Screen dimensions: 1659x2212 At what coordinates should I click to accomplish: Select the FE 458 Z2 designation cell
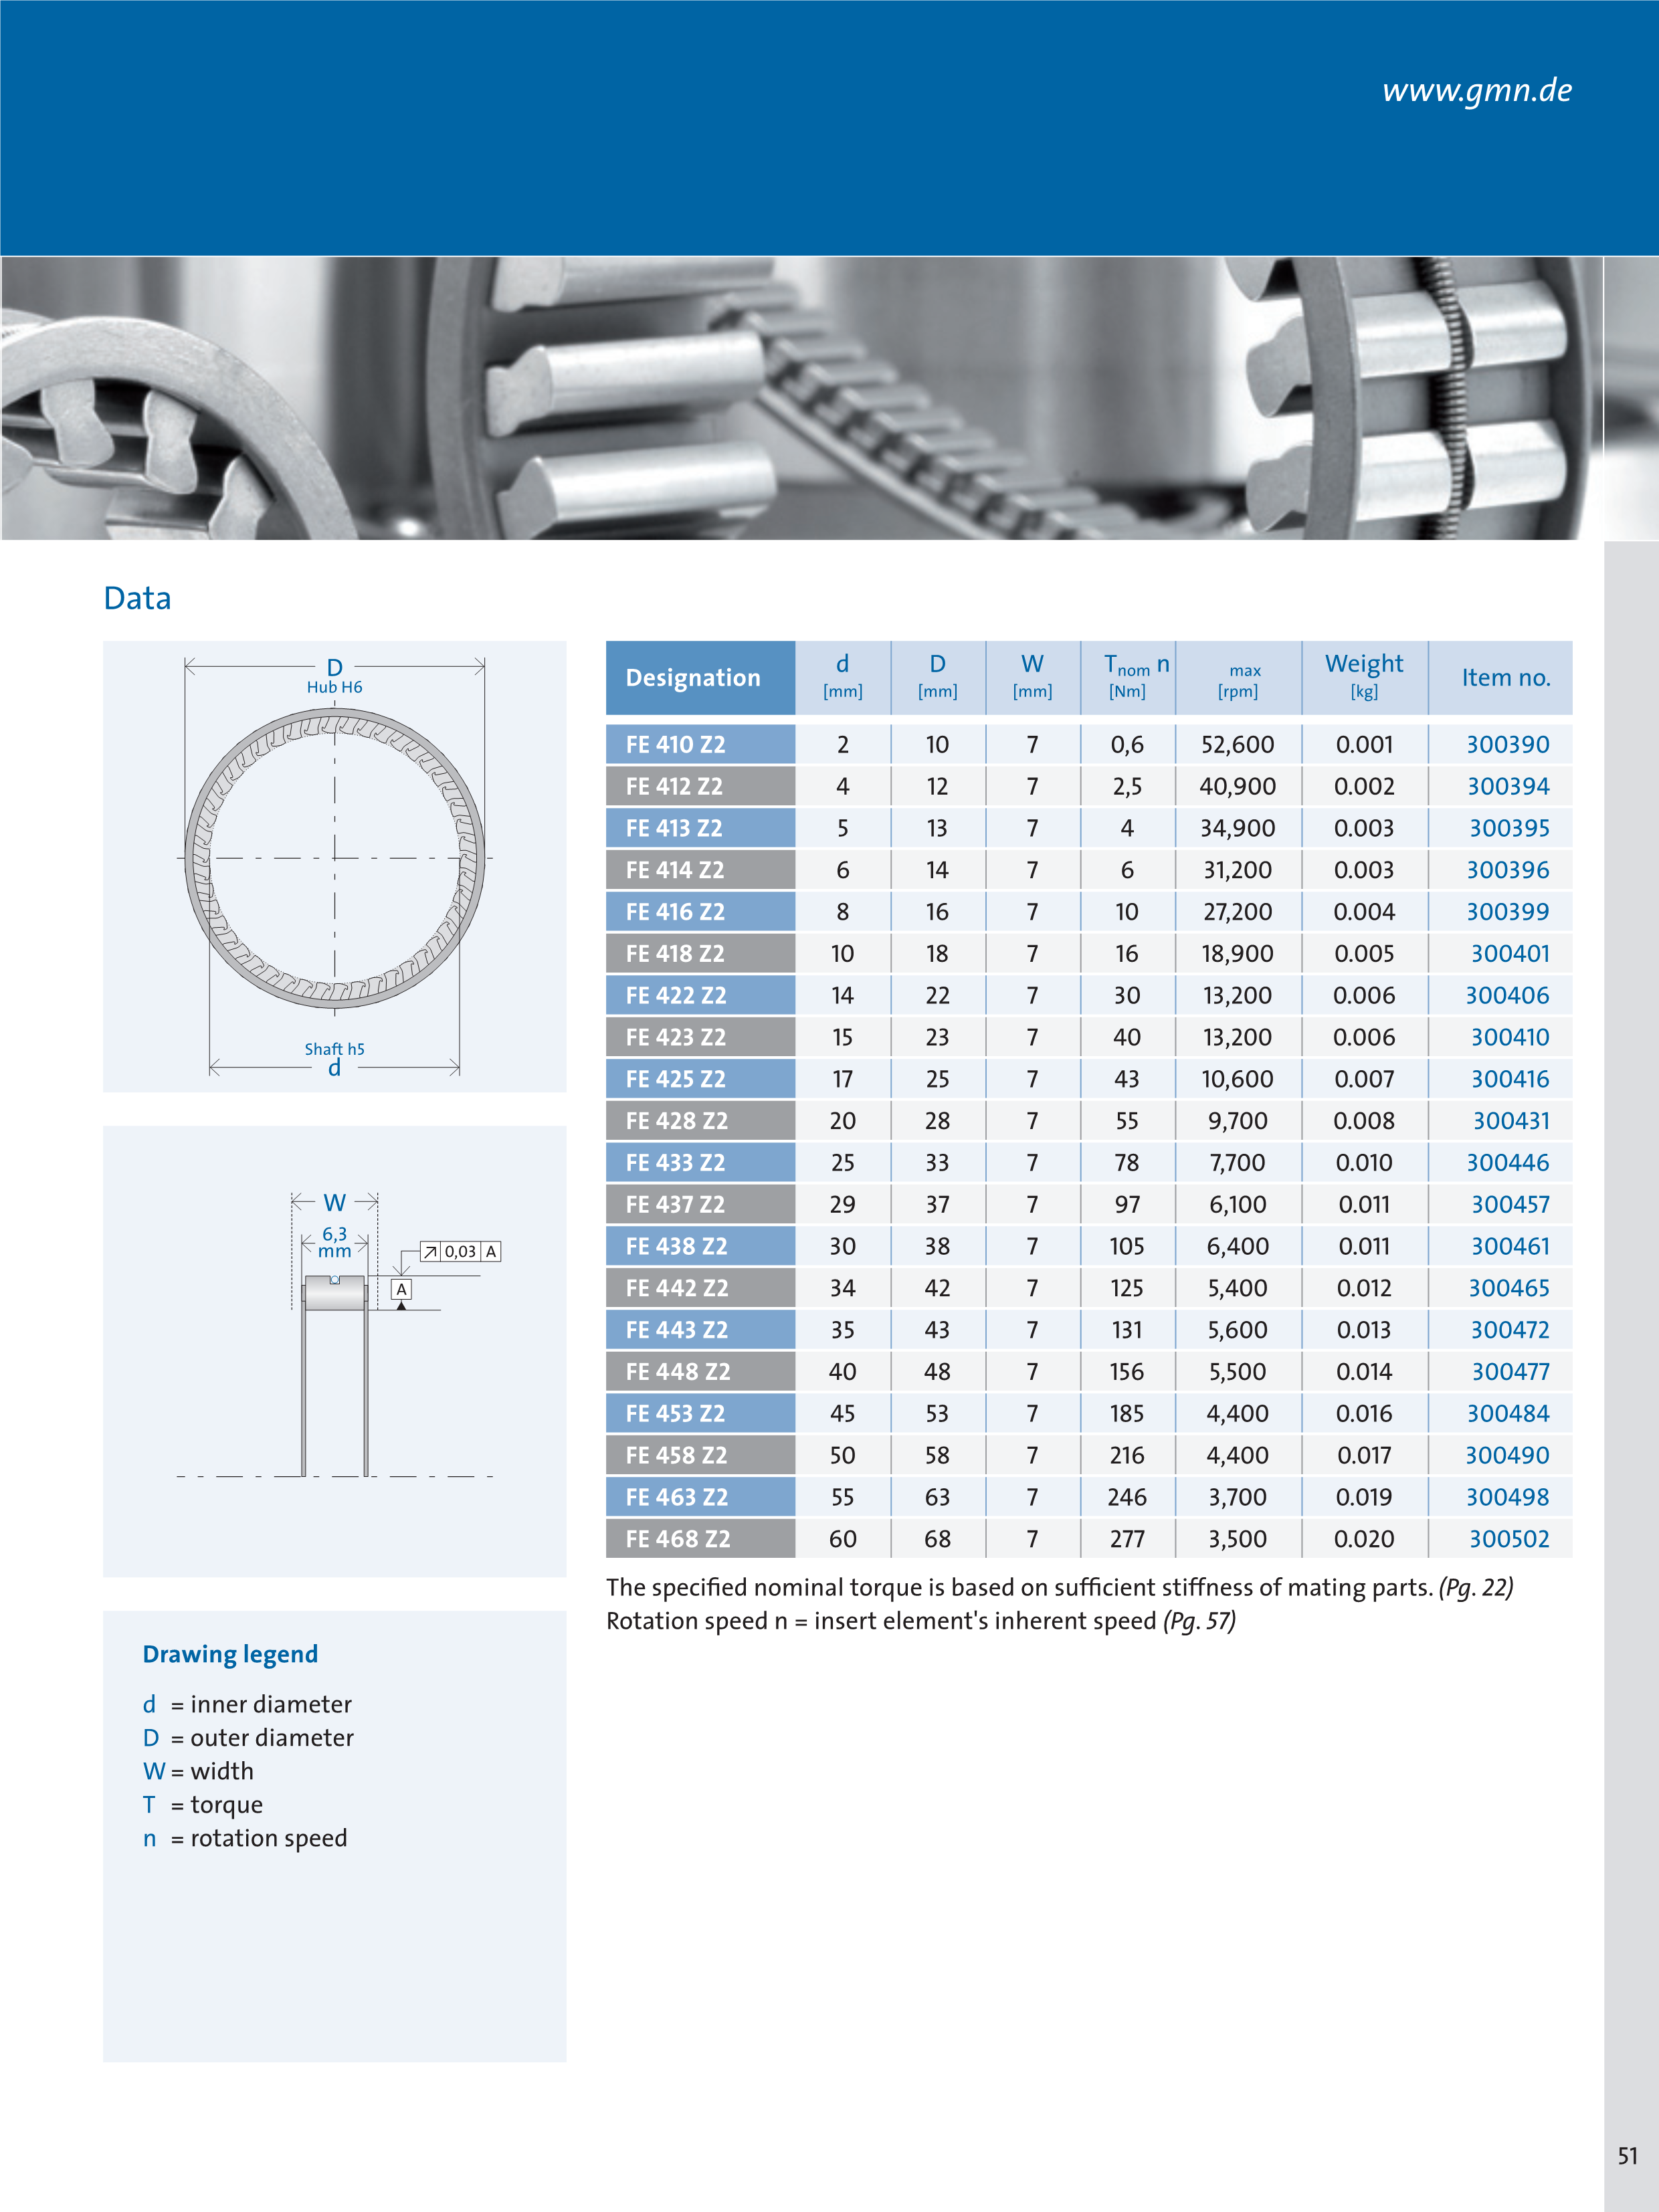click(x=700, y=1456)
